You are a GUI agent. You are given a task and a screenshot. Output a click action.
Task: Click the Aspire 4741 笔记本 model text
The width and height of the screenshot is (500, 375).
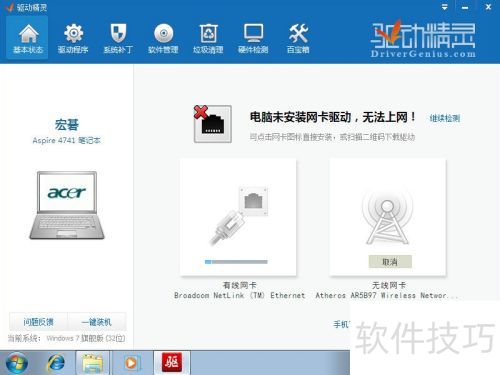(x=66, y=140)
